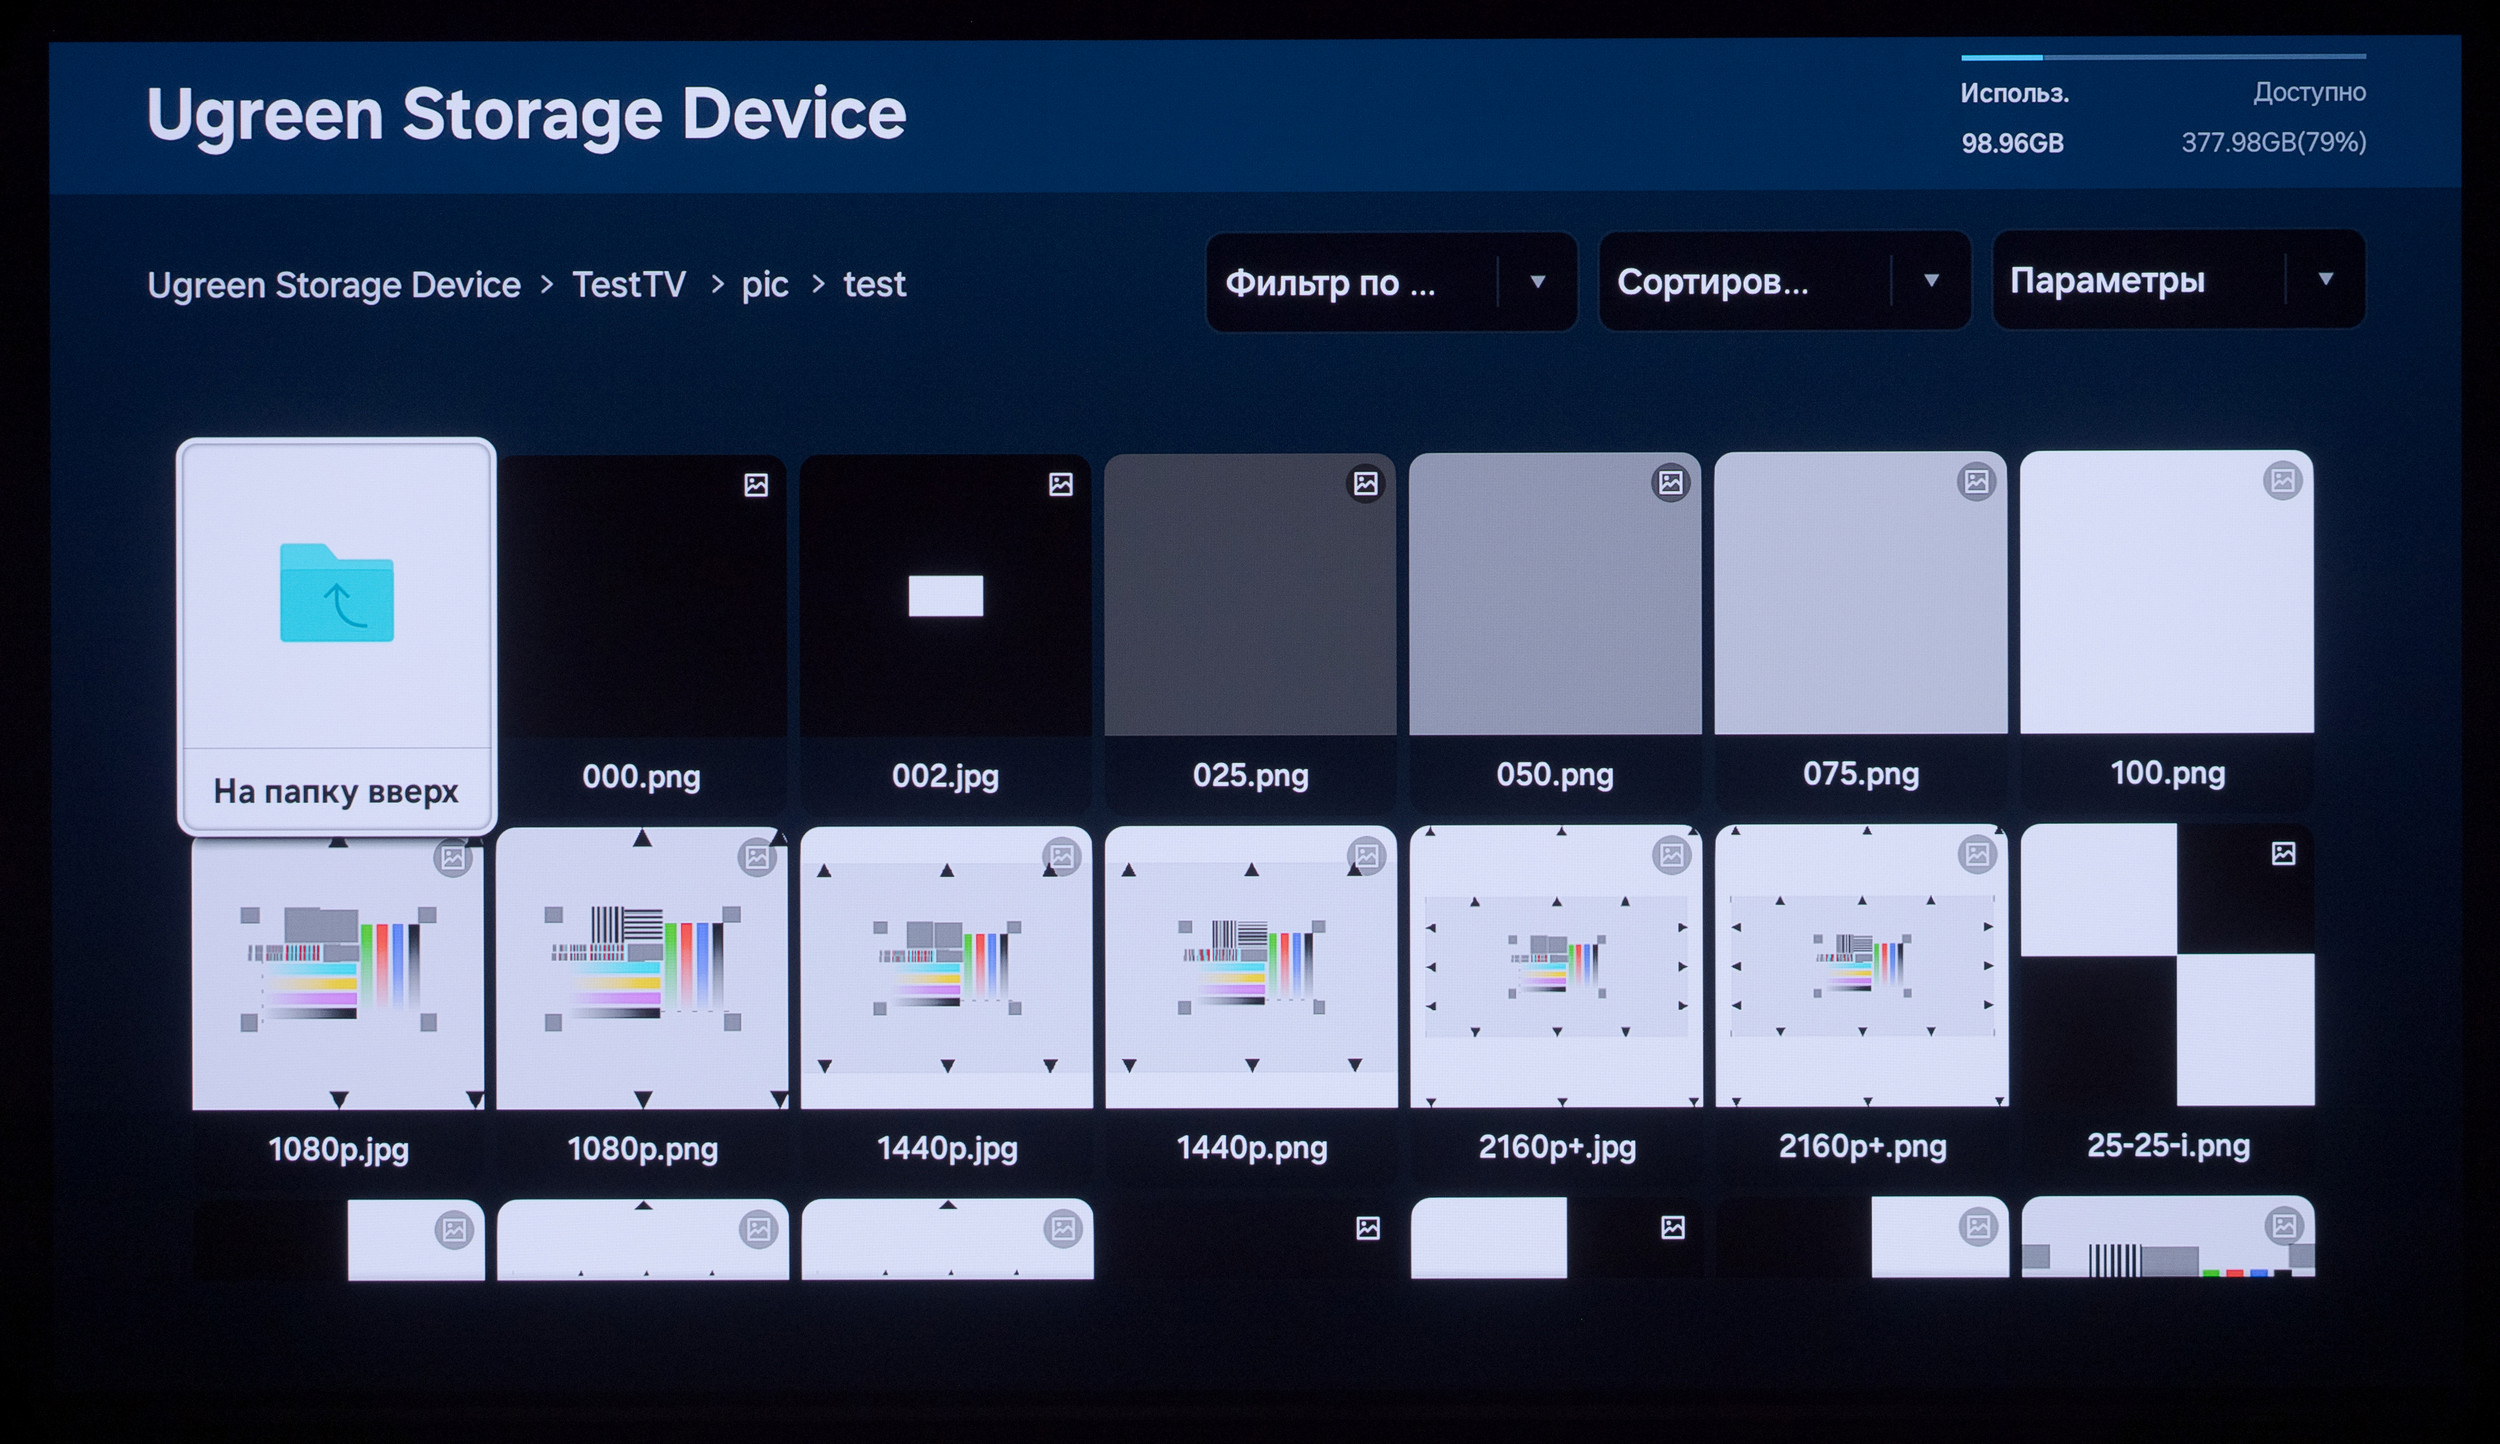Image resolution: width=2500 pixels, height=1444 pixels.
Task: Click image badge icon on 050.png
Action: pyautogui.click(x=1670, y=483)
